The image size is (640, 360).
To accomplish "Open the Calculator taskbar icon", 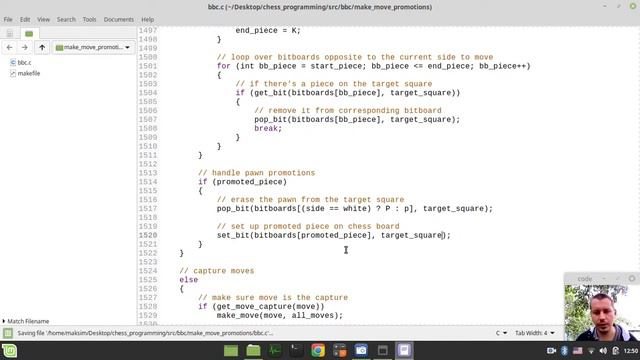I will click(x=340, y=351).
